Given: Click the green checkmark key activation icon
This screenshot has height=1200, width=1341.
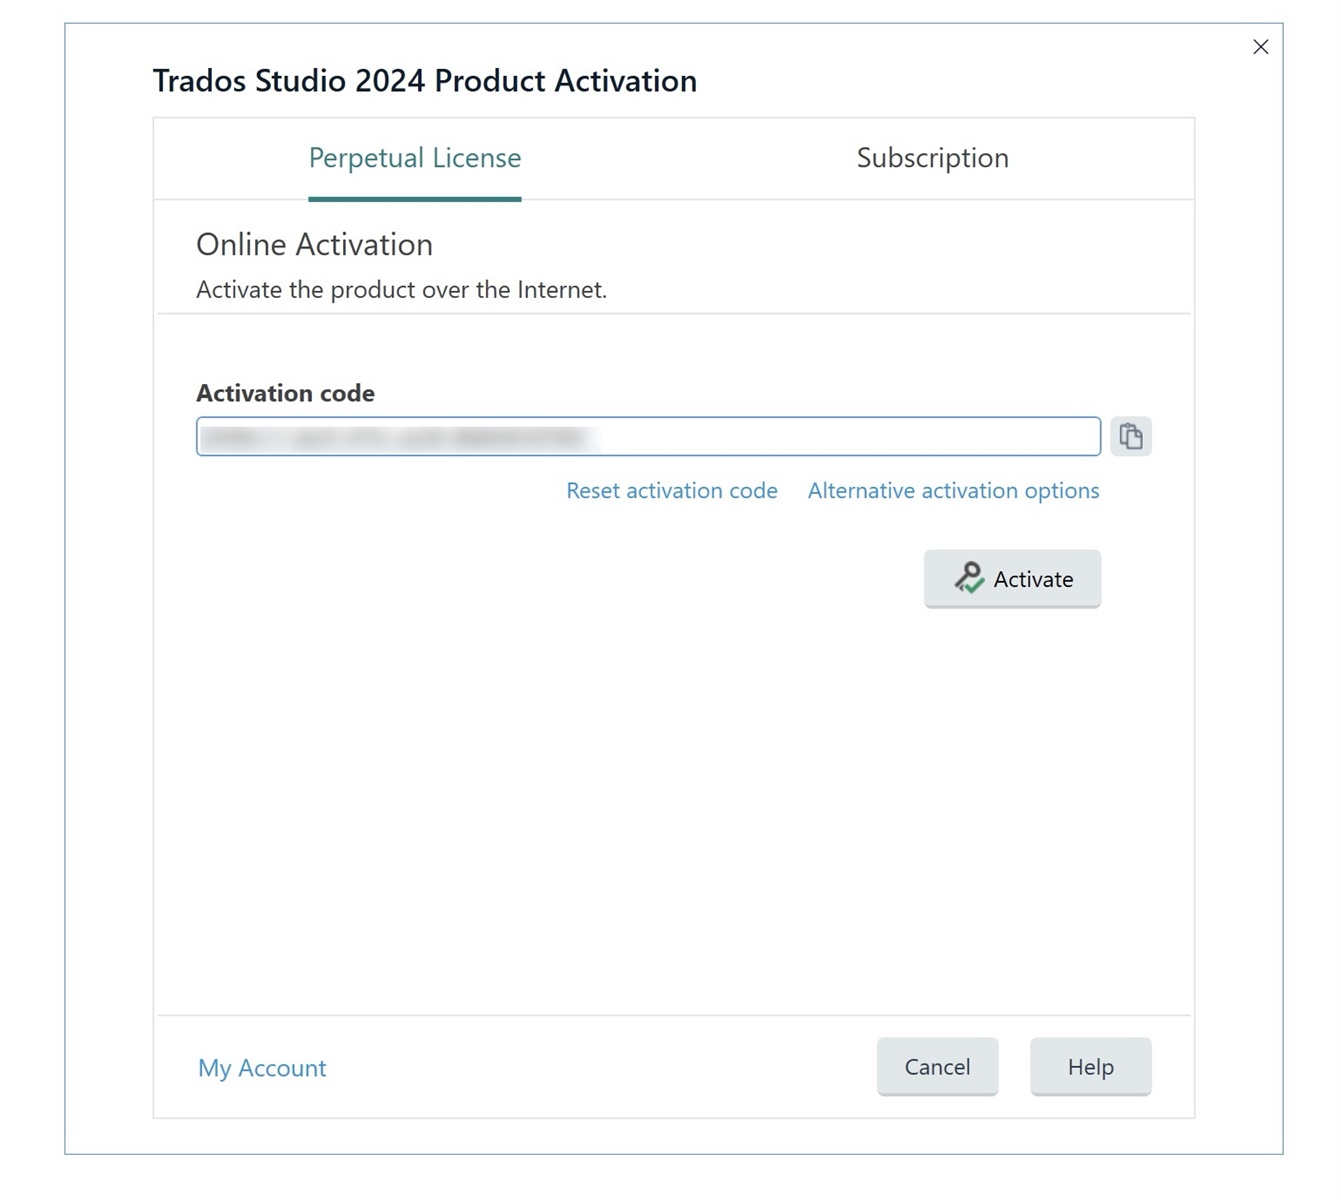Looking at the screenshot, I should pos(968,578).
